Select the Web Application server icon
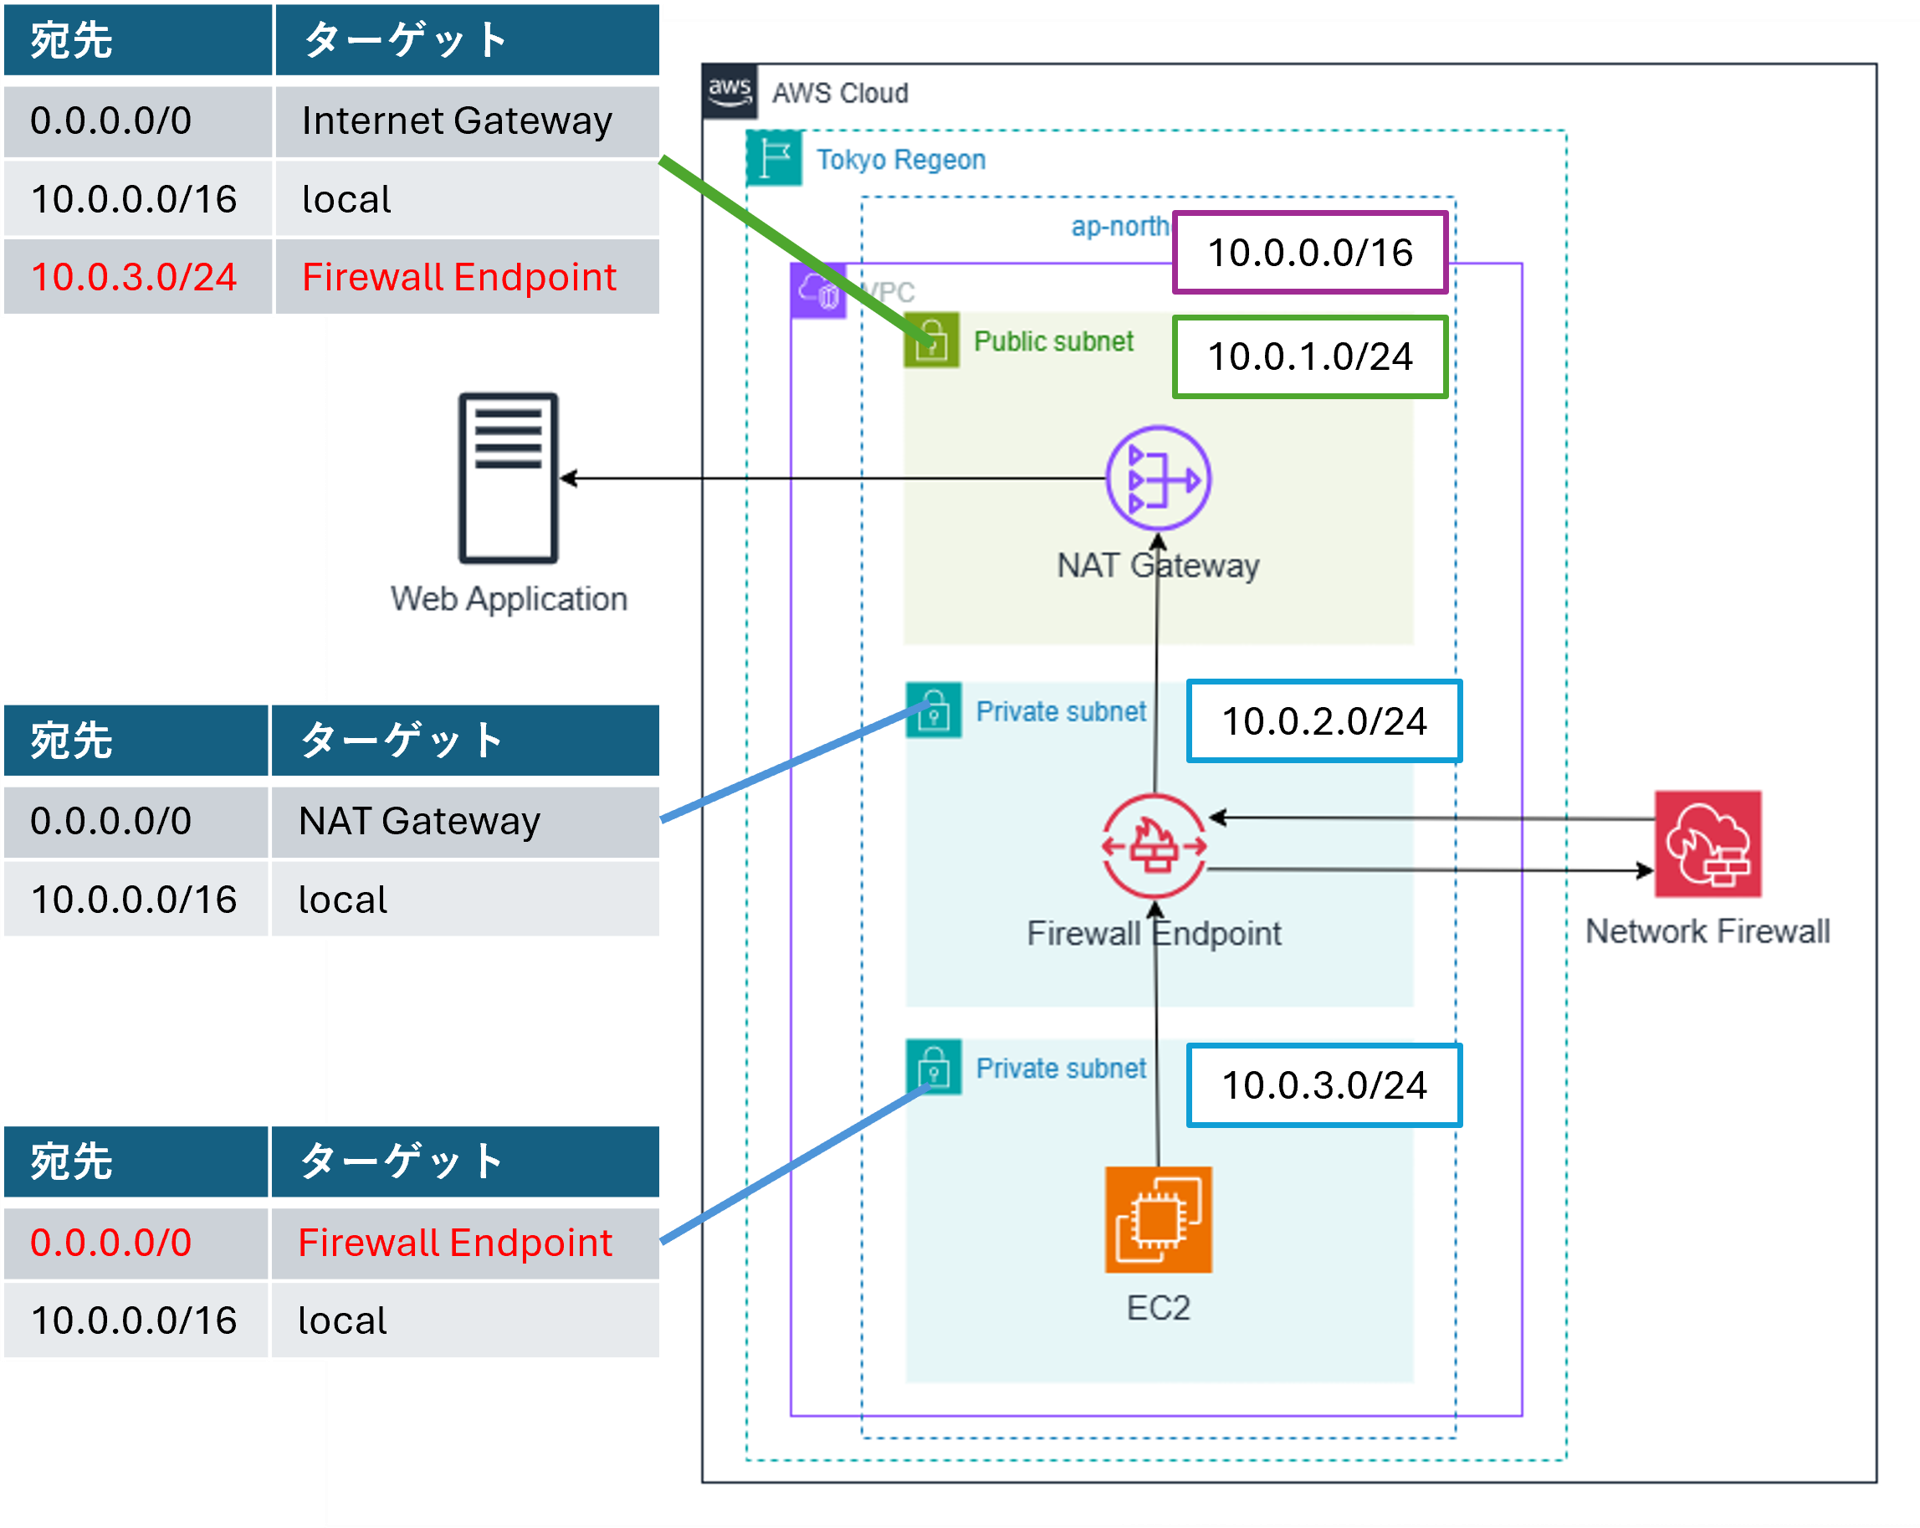 508,478
